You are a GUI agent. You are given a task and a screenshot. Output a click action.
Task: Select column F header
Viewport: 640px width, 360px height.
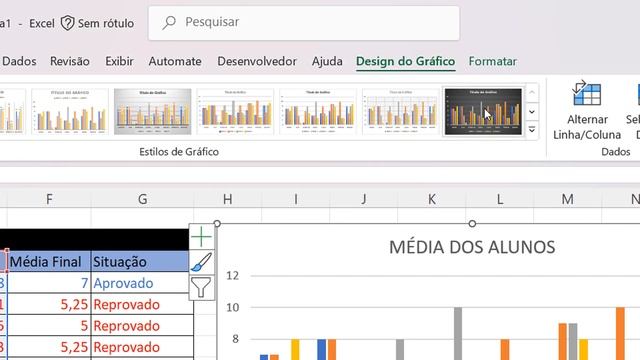coord(49,199)
